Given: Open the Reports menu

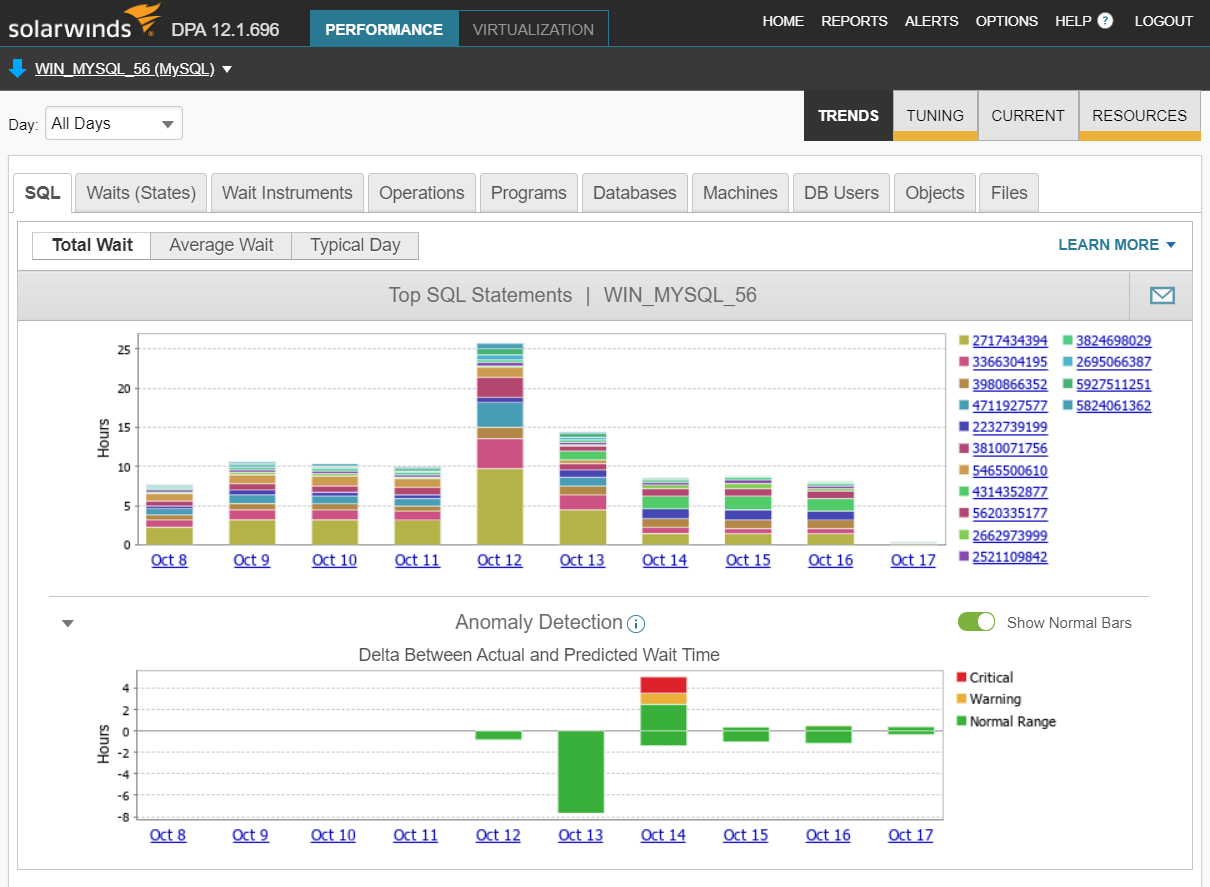Looking at the screenshot, I should click(x=854, y=21).
